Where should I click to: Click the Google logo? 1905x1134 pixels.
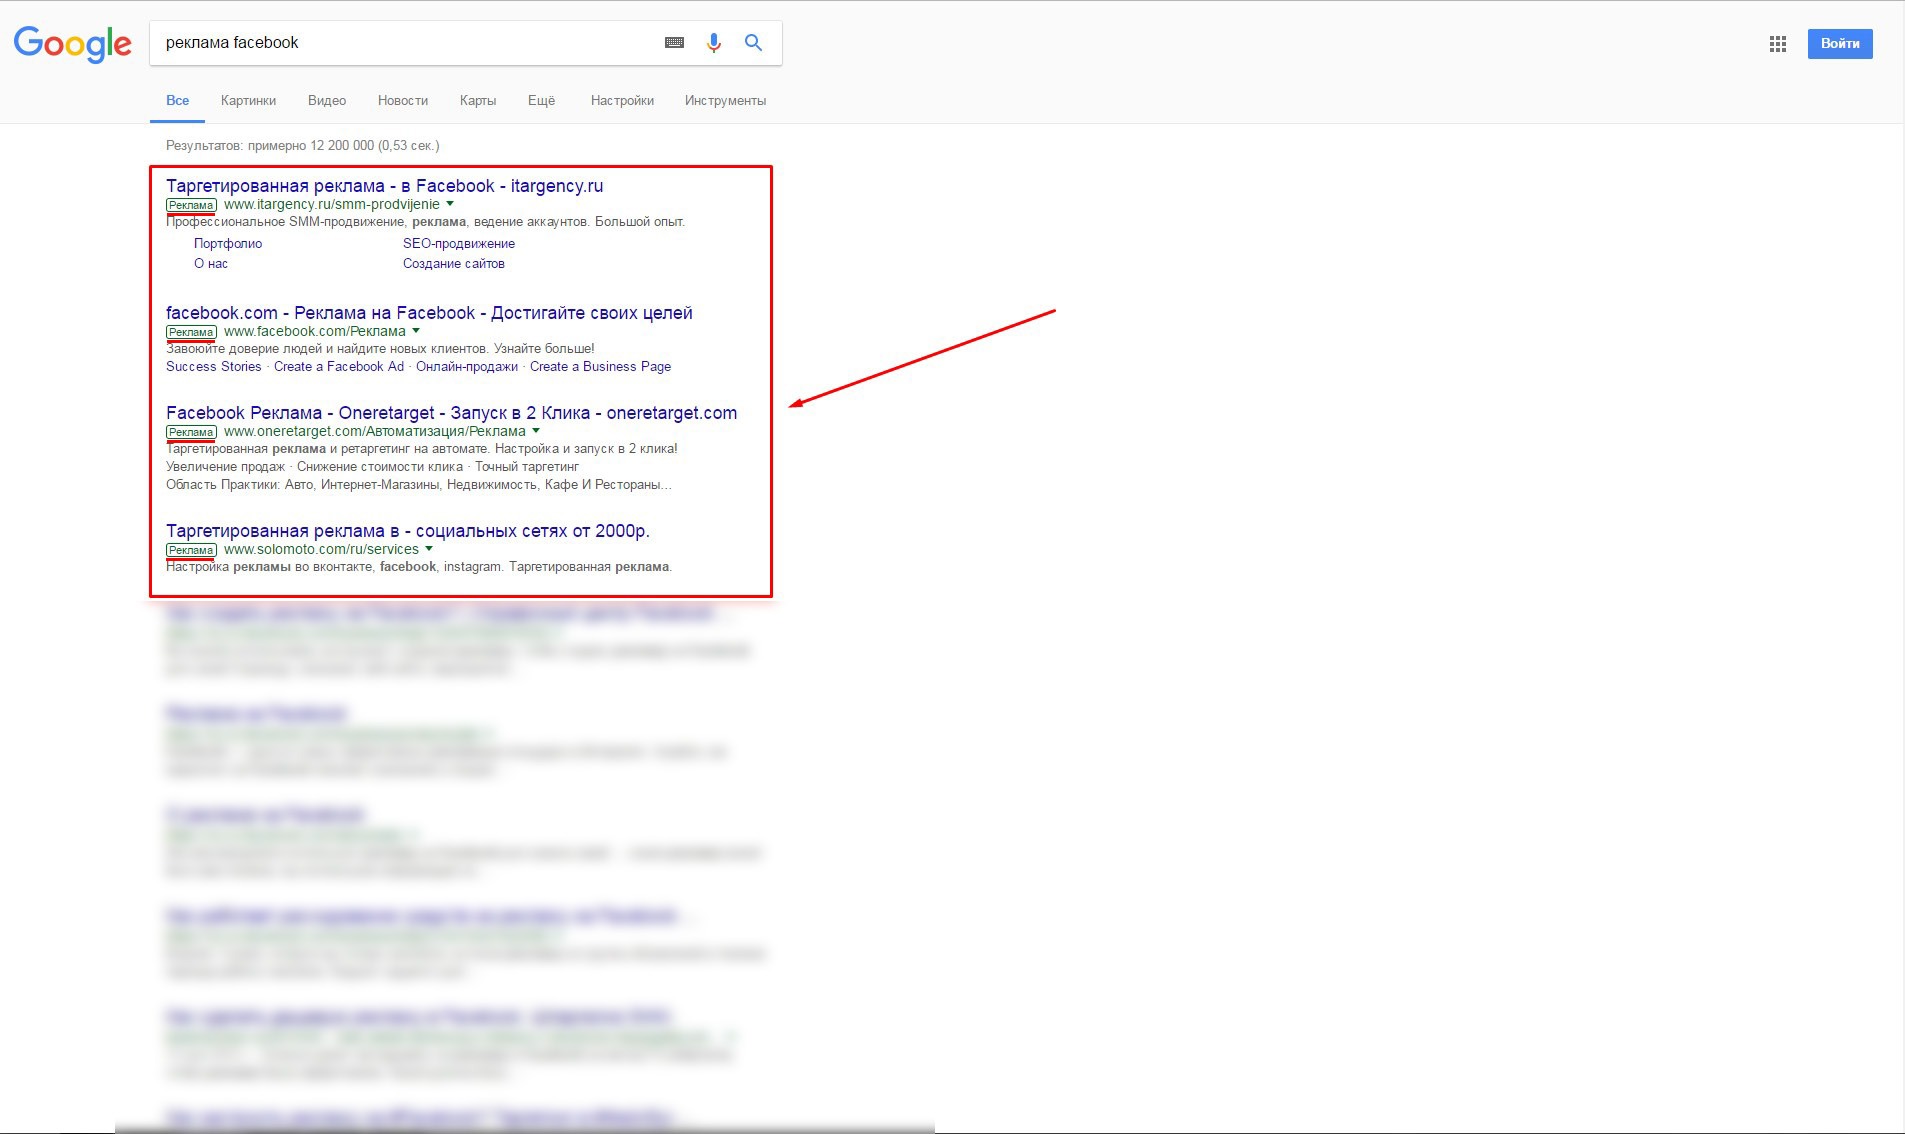click(72, 44)
